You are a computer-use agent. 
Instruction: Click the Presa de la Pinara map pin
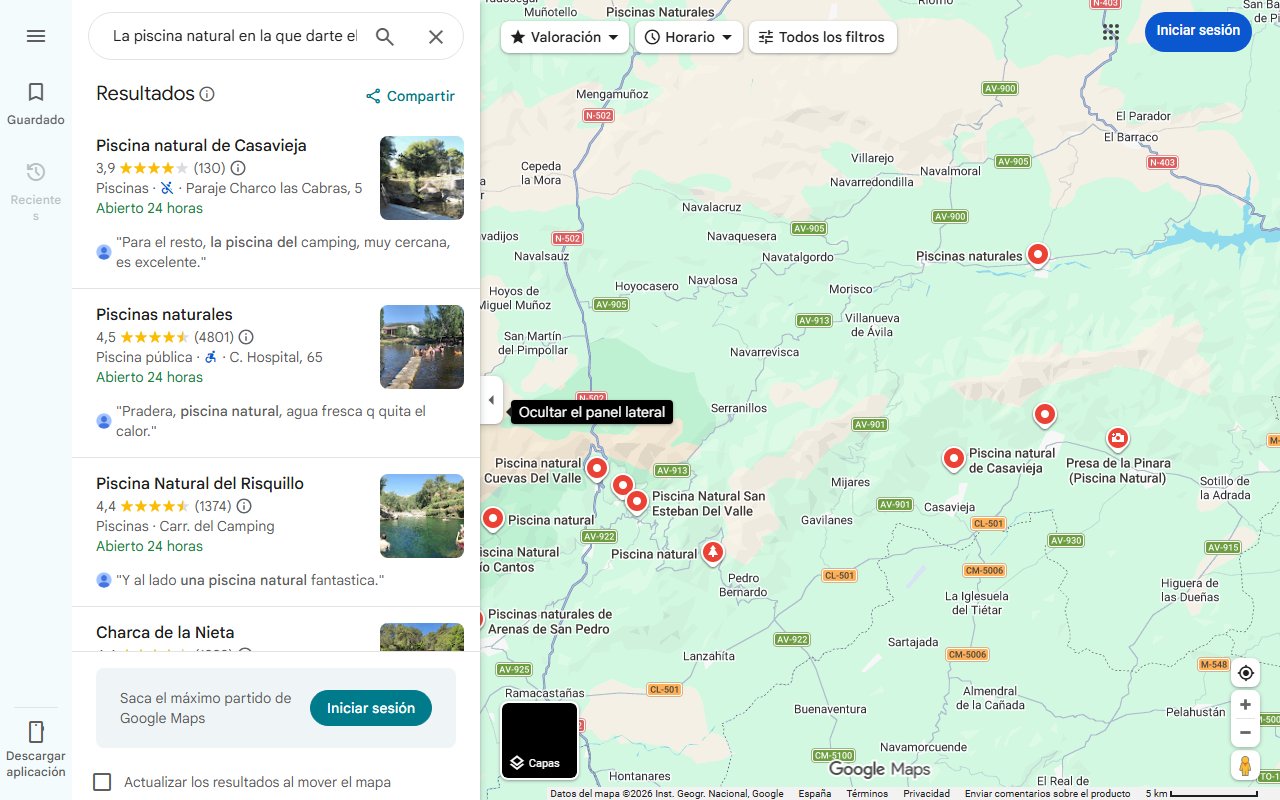coord(1118,439)
